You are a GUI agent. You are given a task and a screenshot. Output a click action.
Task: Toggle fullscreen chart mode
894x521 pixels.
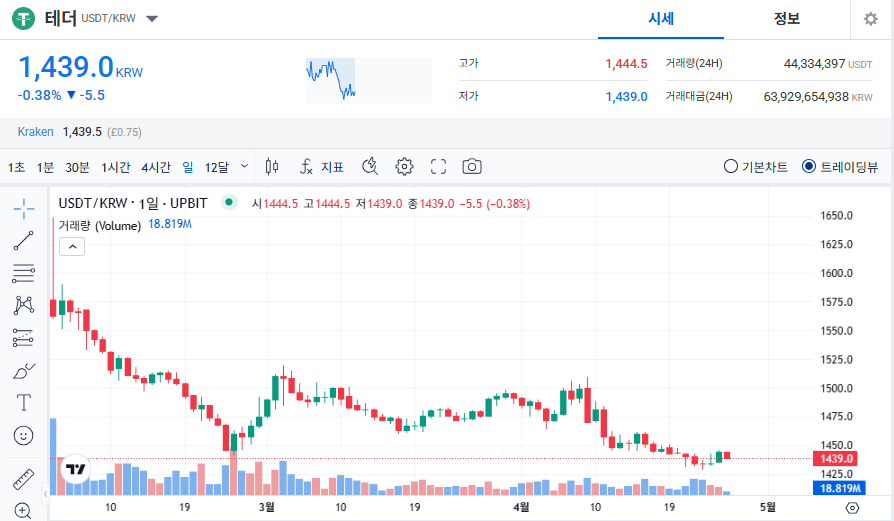438,166
